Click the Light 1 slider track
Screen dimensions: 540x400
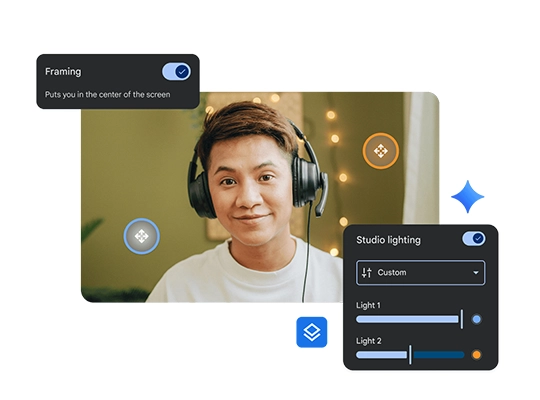pyautogui.click(x=409, y=319)
